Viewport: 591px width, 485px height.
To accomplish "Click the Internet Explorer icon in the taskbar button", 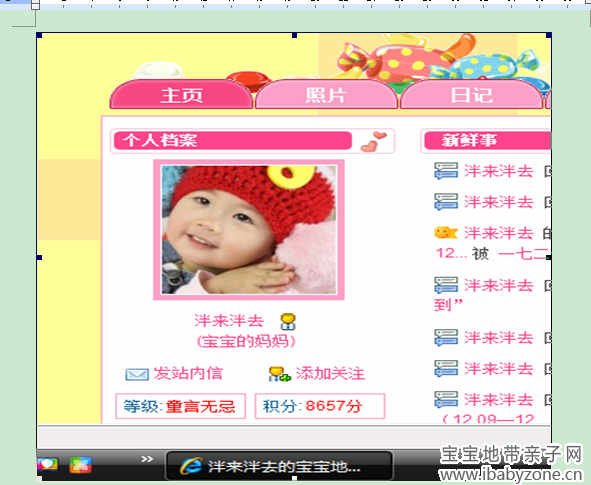I will (x=191, y=467).
